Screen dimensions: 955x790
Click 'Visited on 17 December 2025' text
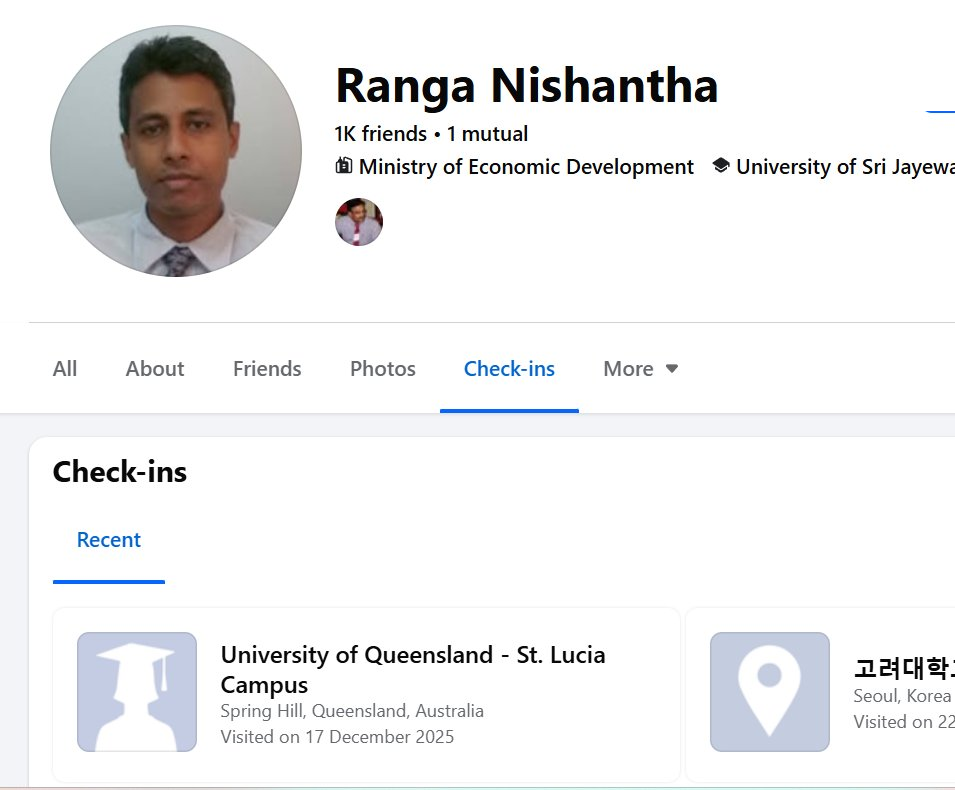[337, 737]
